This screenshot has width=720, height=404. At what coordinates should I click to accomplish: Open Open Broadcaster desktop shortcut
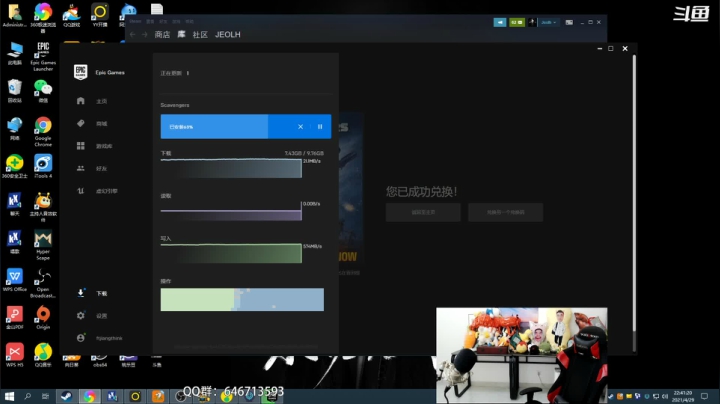pyautogui.click(x=43, y=283)
